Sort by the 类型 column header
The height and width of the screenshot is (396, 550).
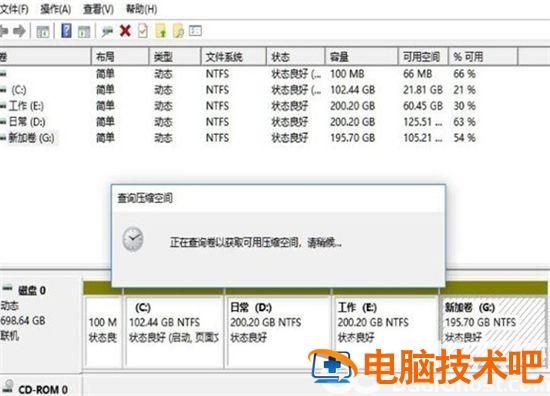tap(175, 56)
